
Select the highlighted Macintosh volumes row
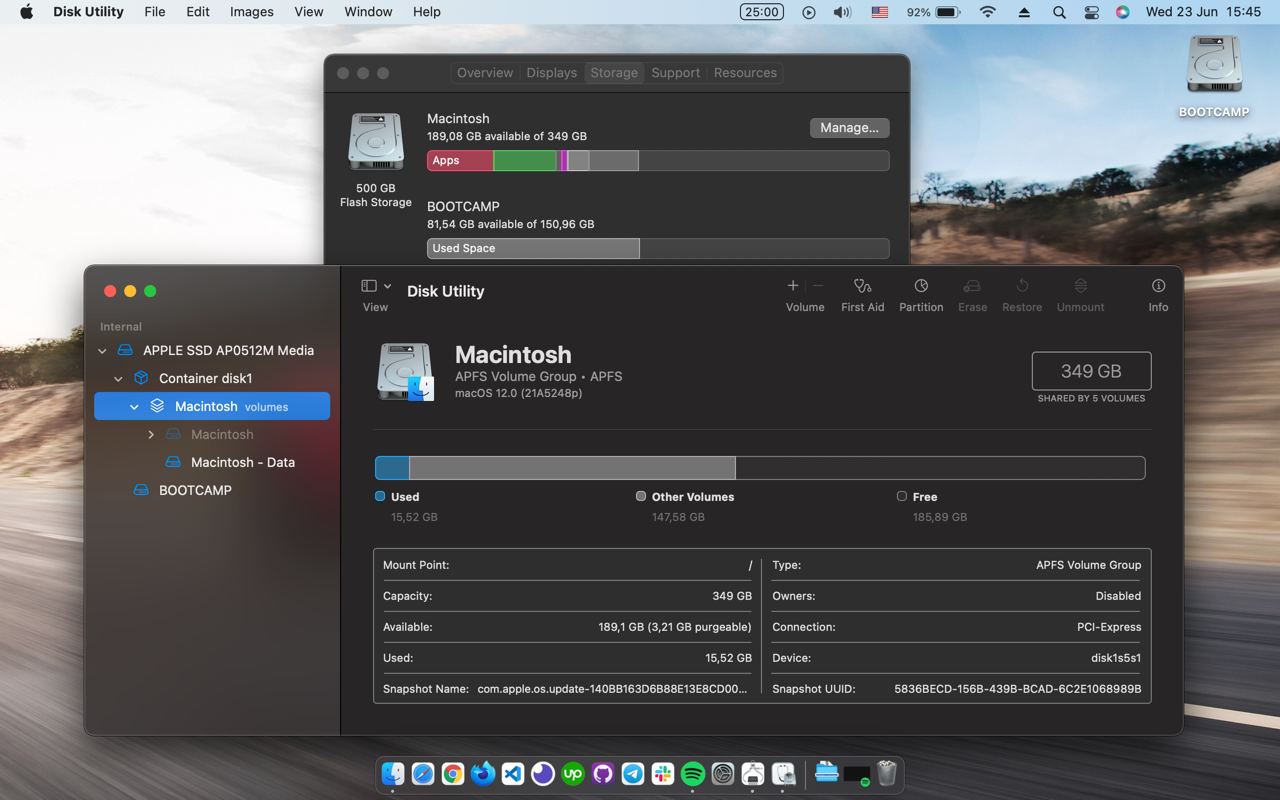[212, 407]
